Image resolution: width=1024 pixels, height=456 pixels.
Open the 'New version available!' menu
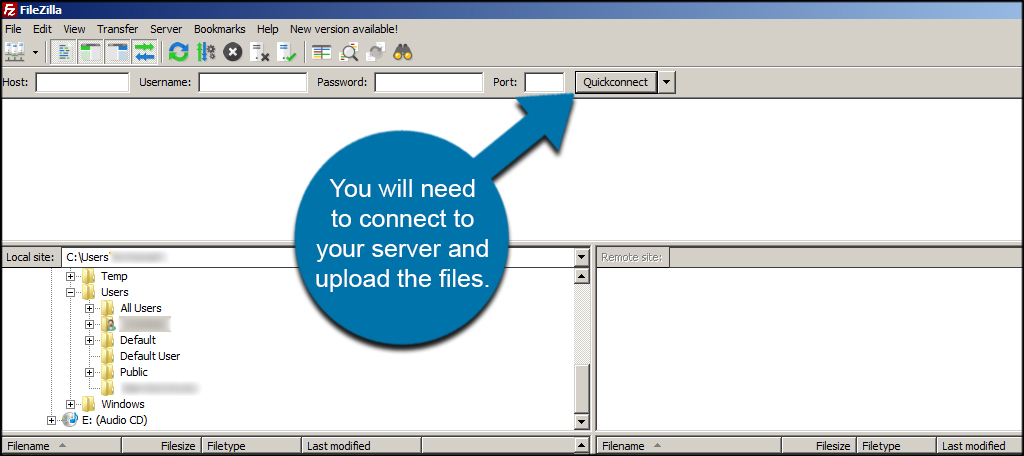coord(344,29)
